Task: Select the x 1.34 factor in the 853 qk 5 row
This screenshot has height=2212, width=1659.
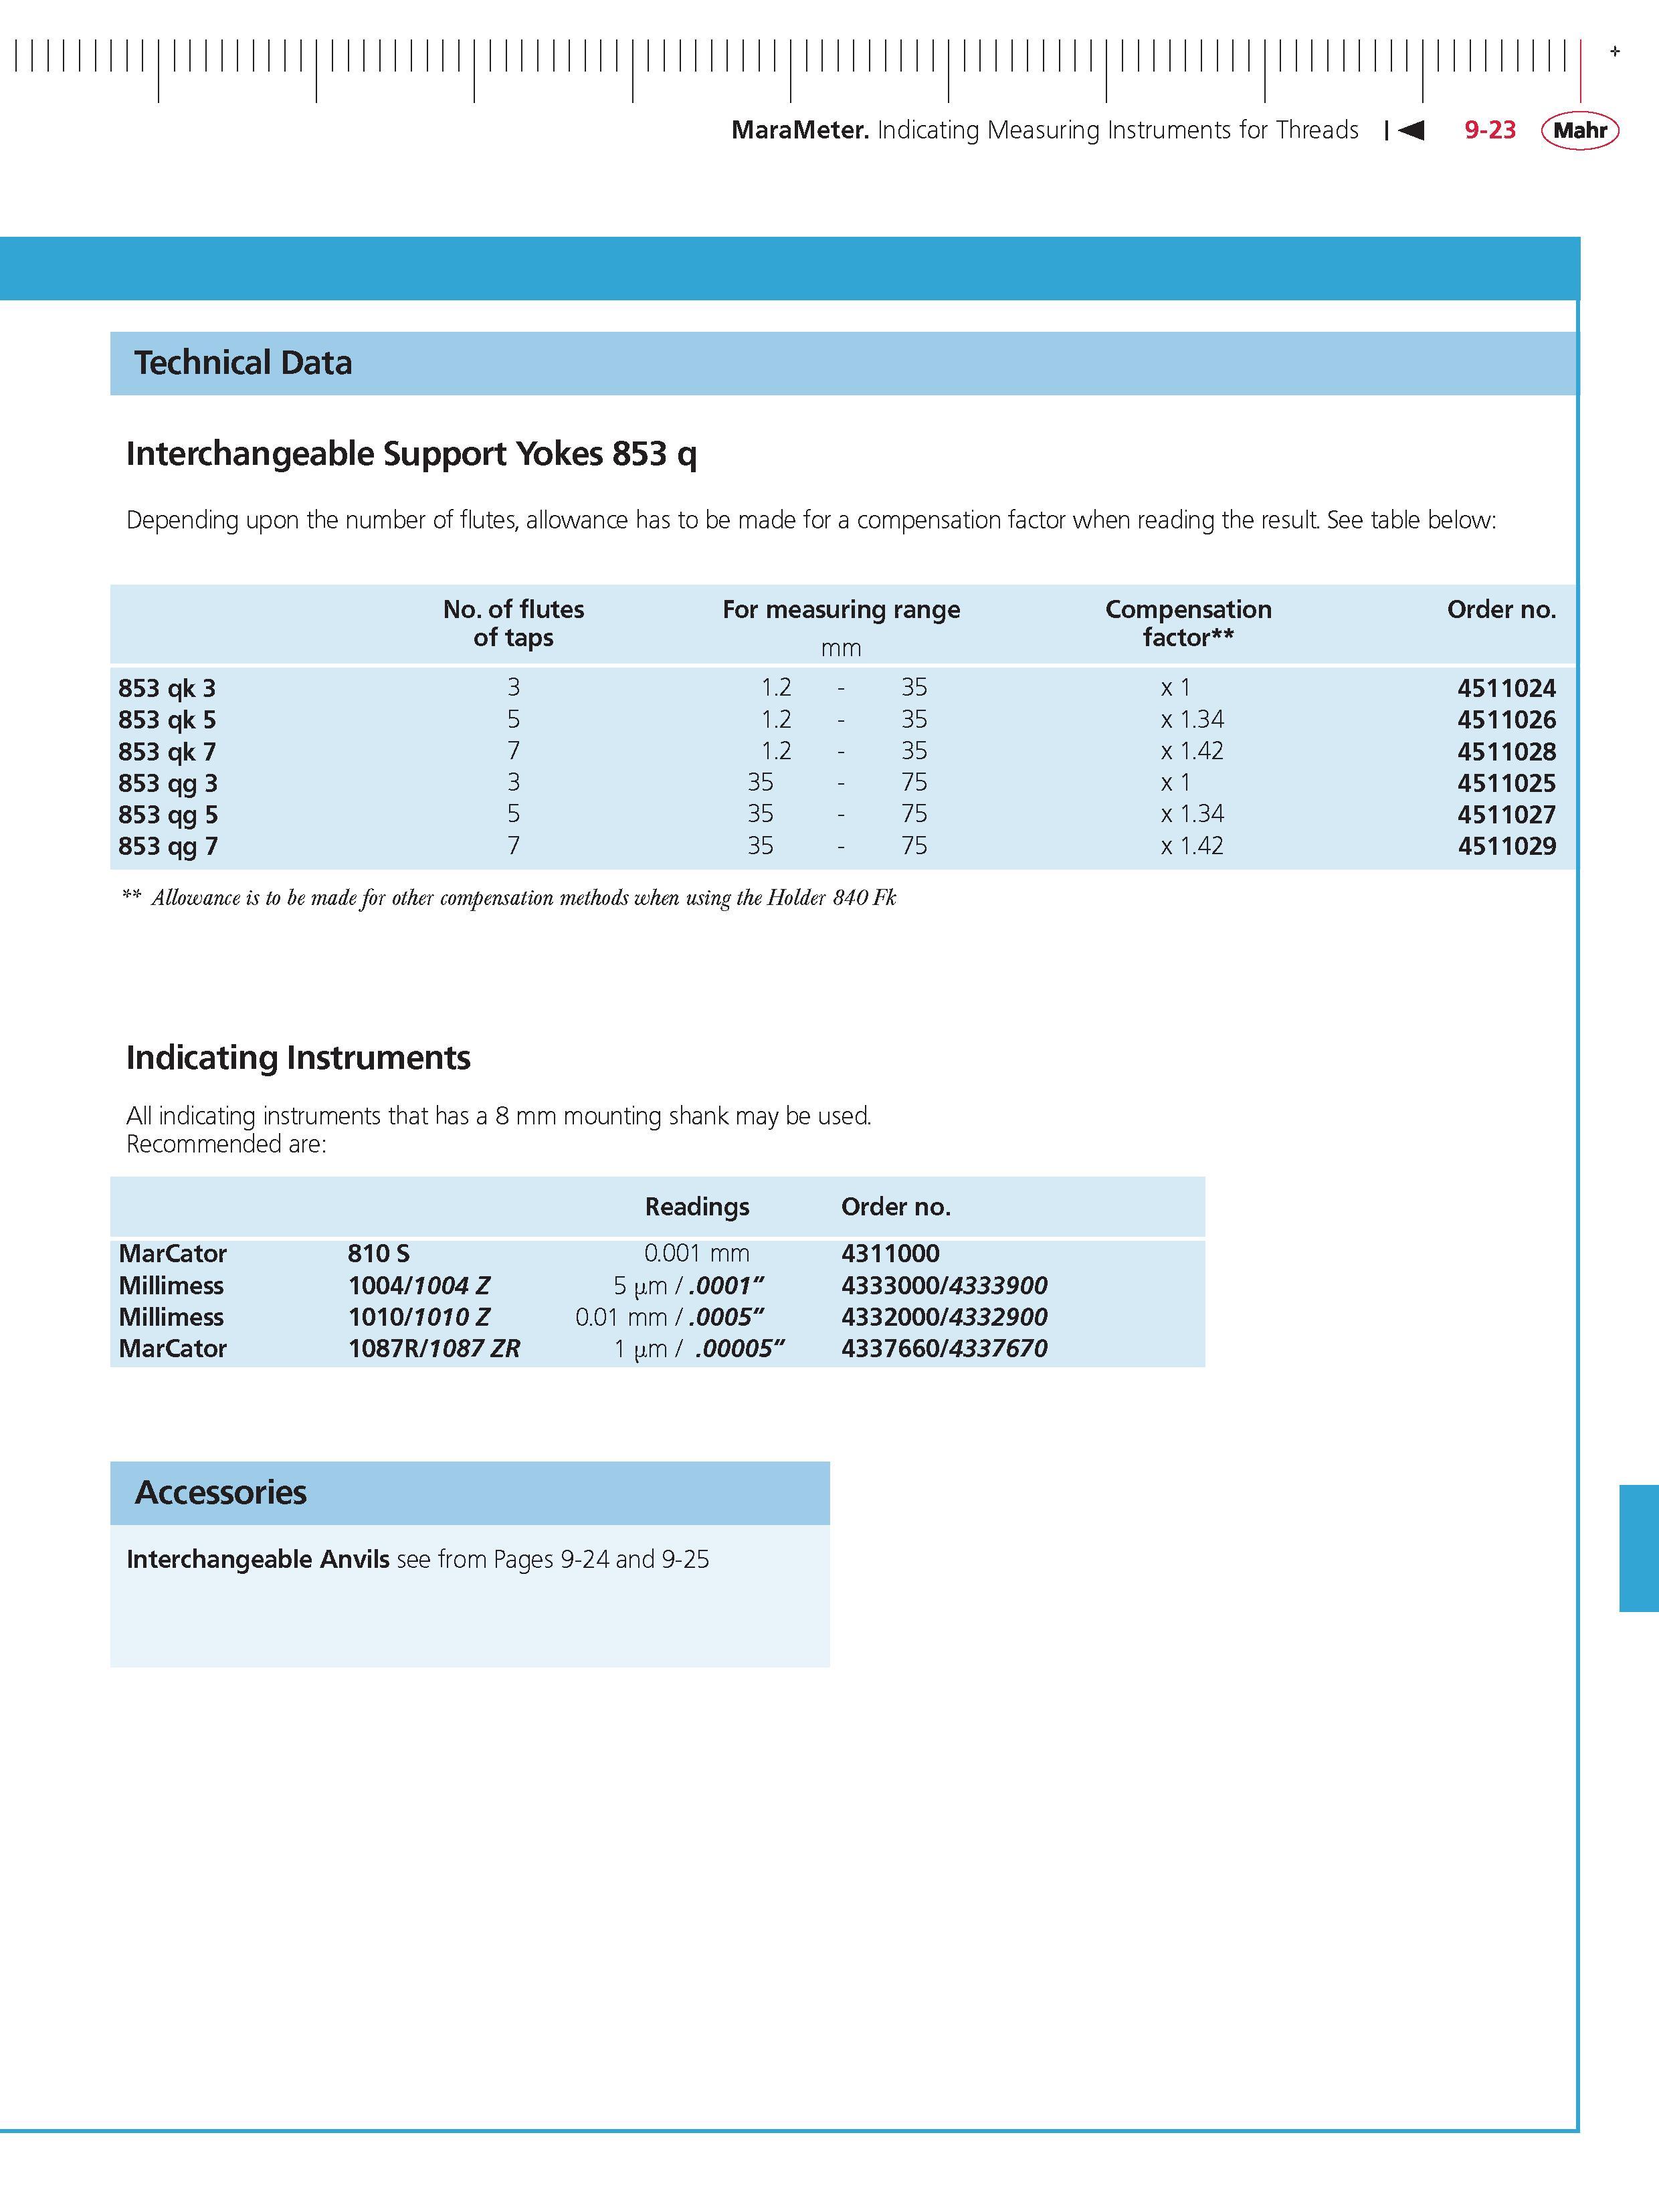Action: 1192,719
